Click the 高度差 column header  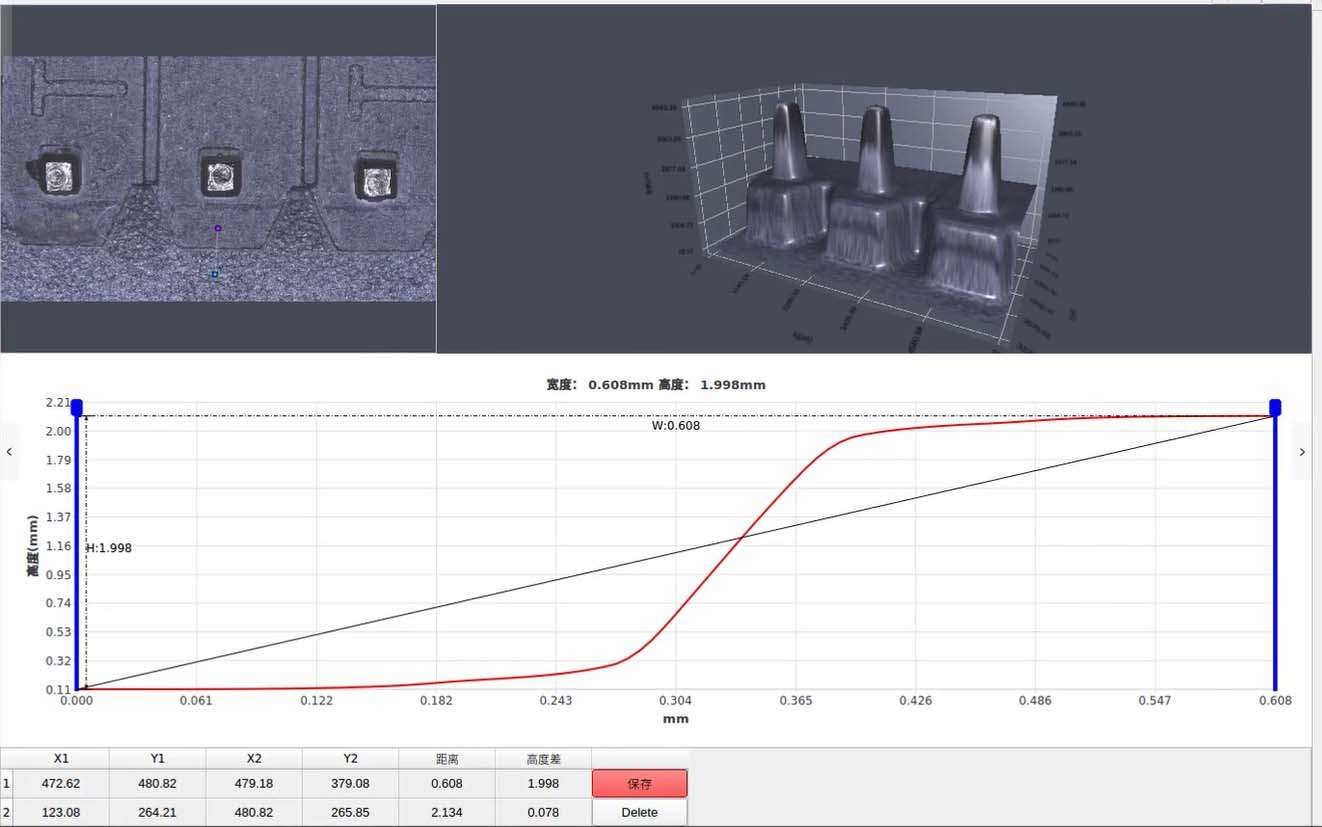(x=543, y=759)
